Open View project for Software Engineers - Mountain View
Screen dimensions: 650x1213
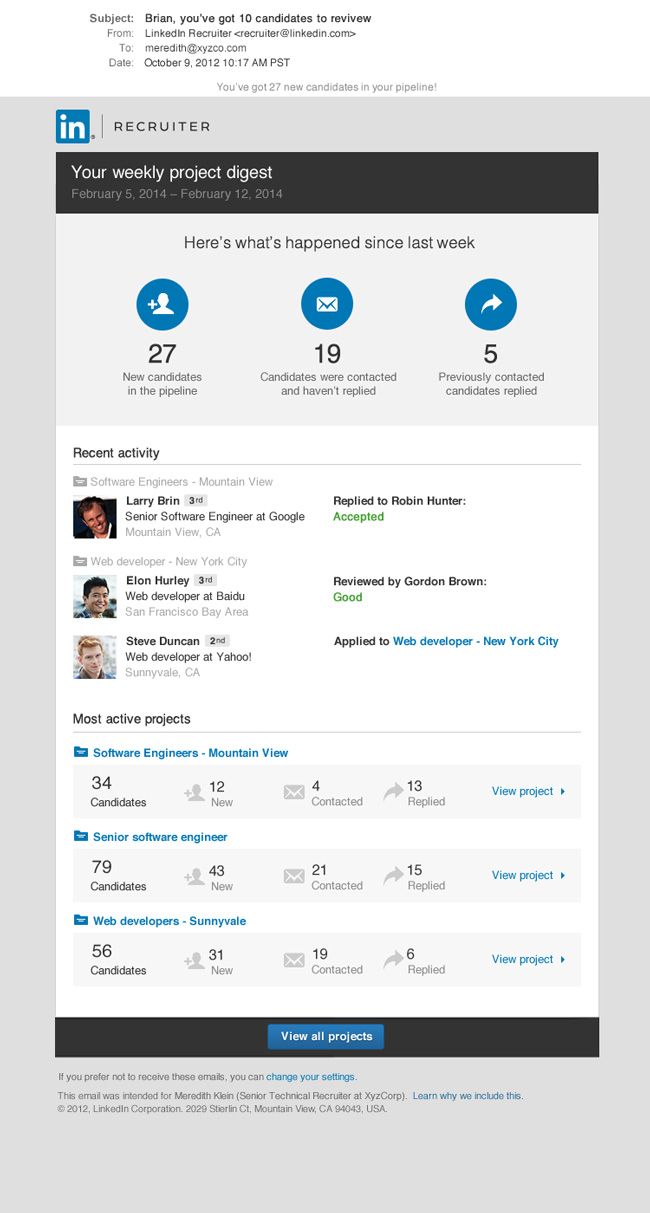528,791
